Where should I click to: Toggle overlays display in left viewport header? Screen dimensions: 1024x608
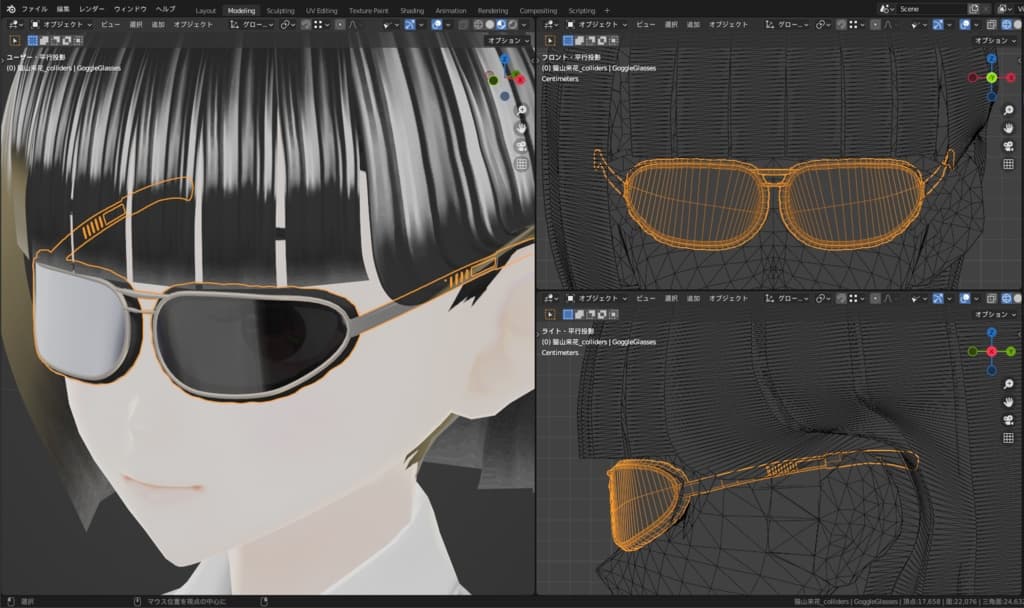pyautogui.click(x=438, y=24)
